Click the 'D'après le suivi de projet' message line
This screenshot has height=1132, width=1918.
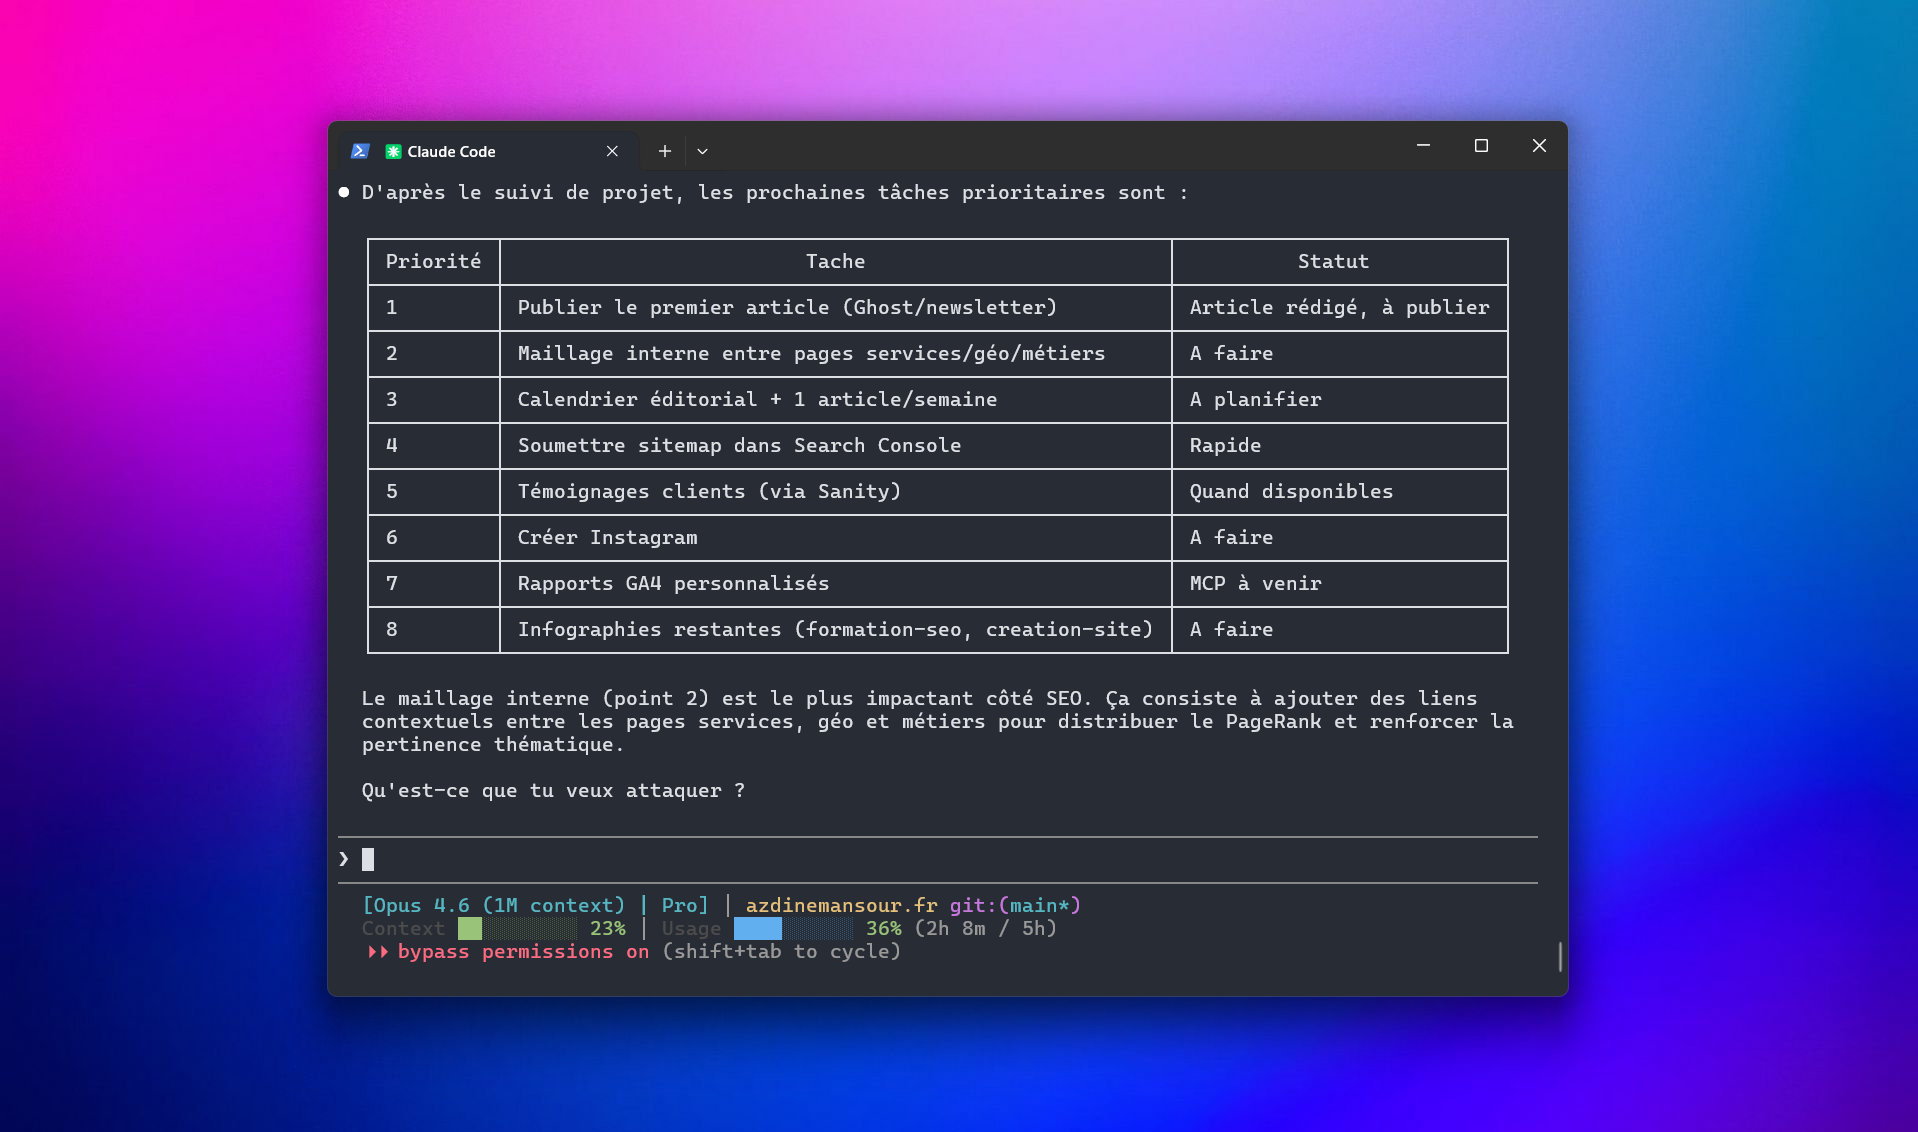775,192
